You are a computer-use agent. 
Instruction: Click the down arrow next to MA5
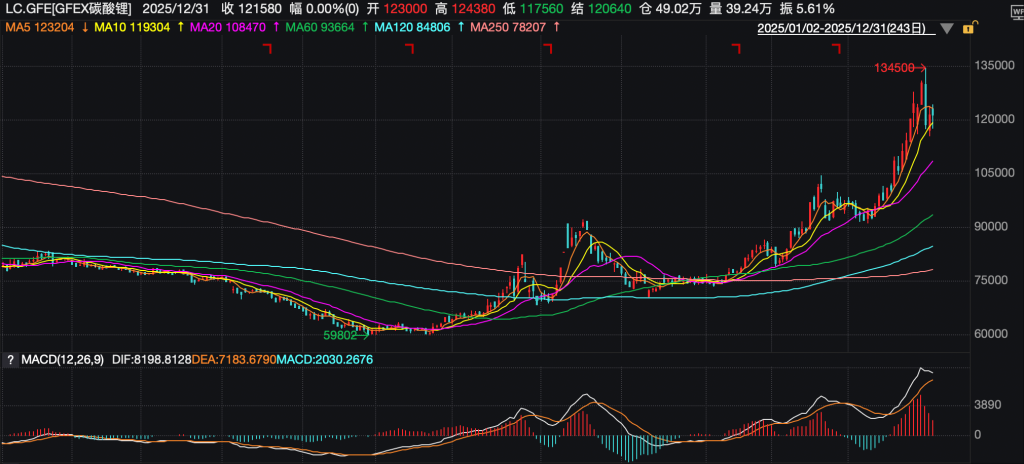pos(85,28)
